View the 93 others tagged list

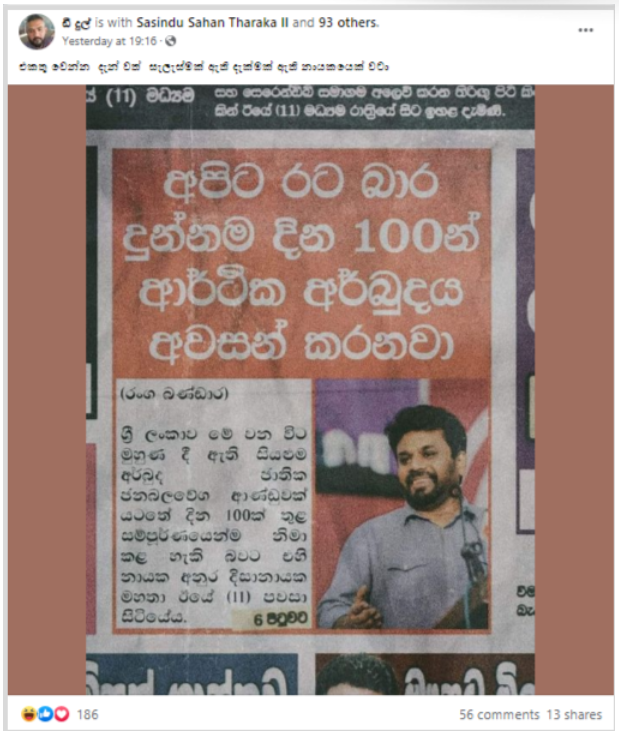pyautogui.click(x=348, y=22)
